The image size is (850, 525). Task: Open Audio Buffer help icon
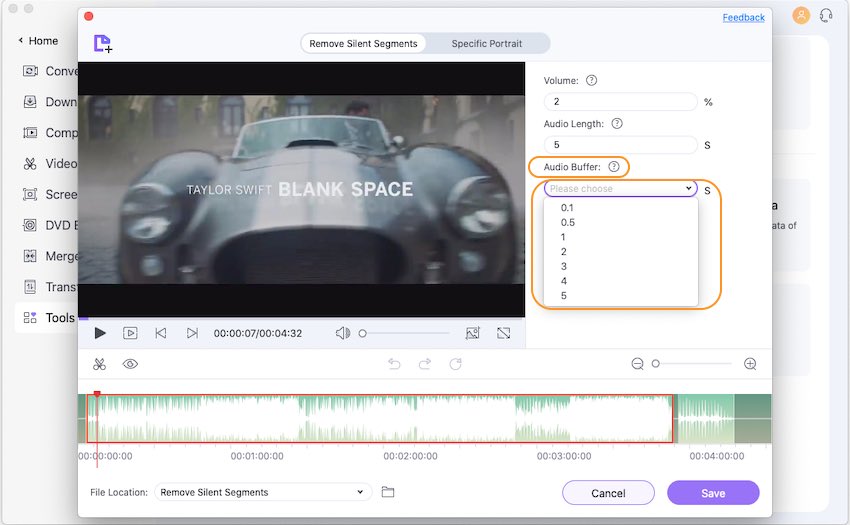[x=614, y=167]
